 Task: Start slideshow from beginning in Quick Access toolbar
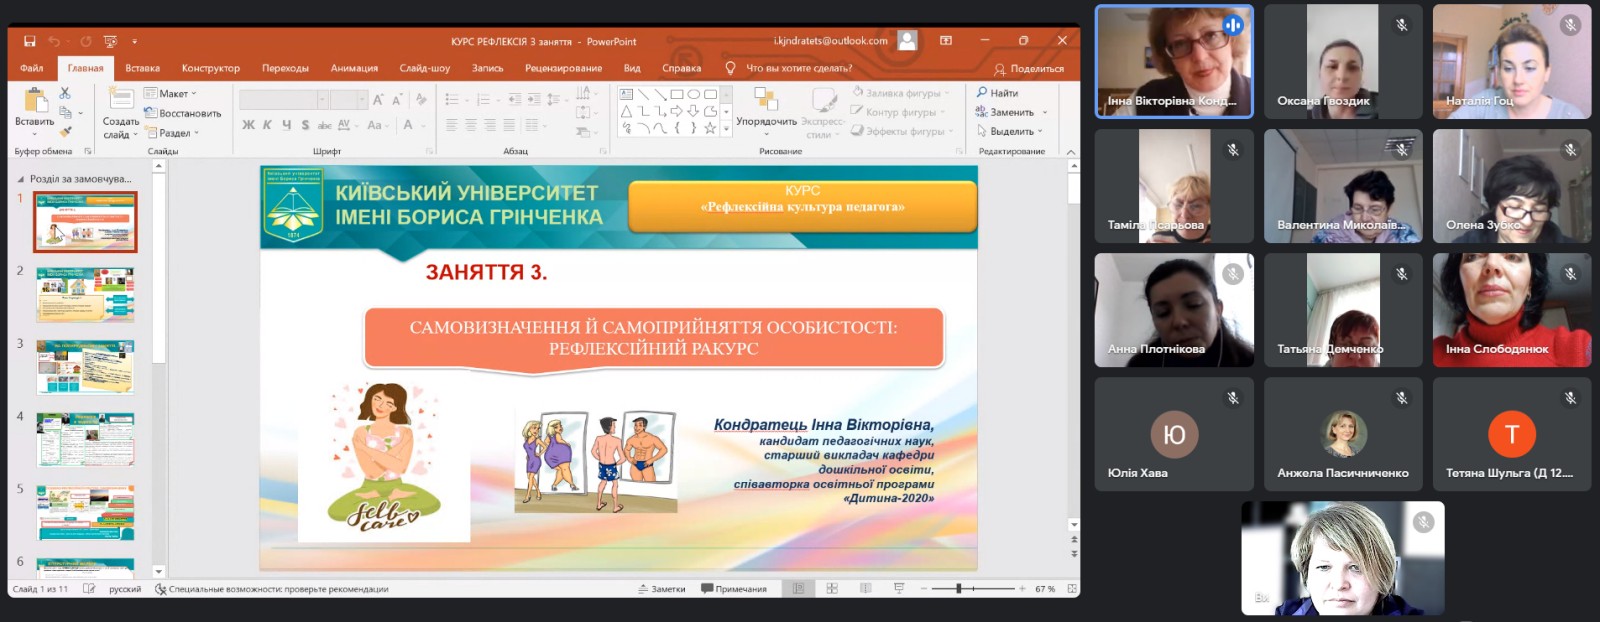point(110,41)
